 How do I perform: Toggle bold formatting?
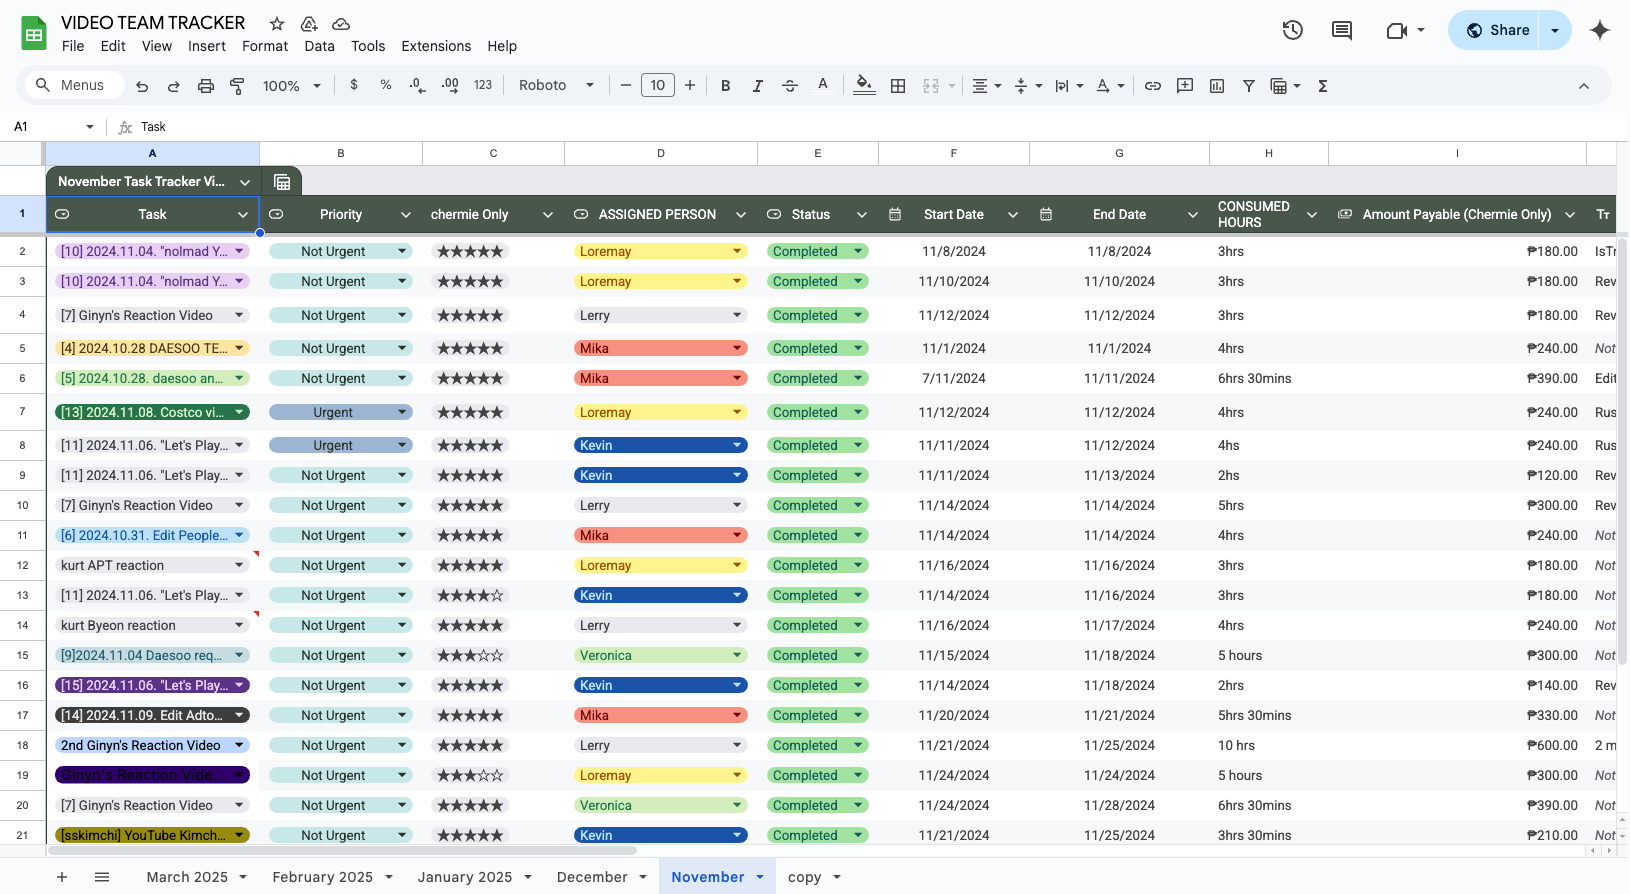point(725,86)
